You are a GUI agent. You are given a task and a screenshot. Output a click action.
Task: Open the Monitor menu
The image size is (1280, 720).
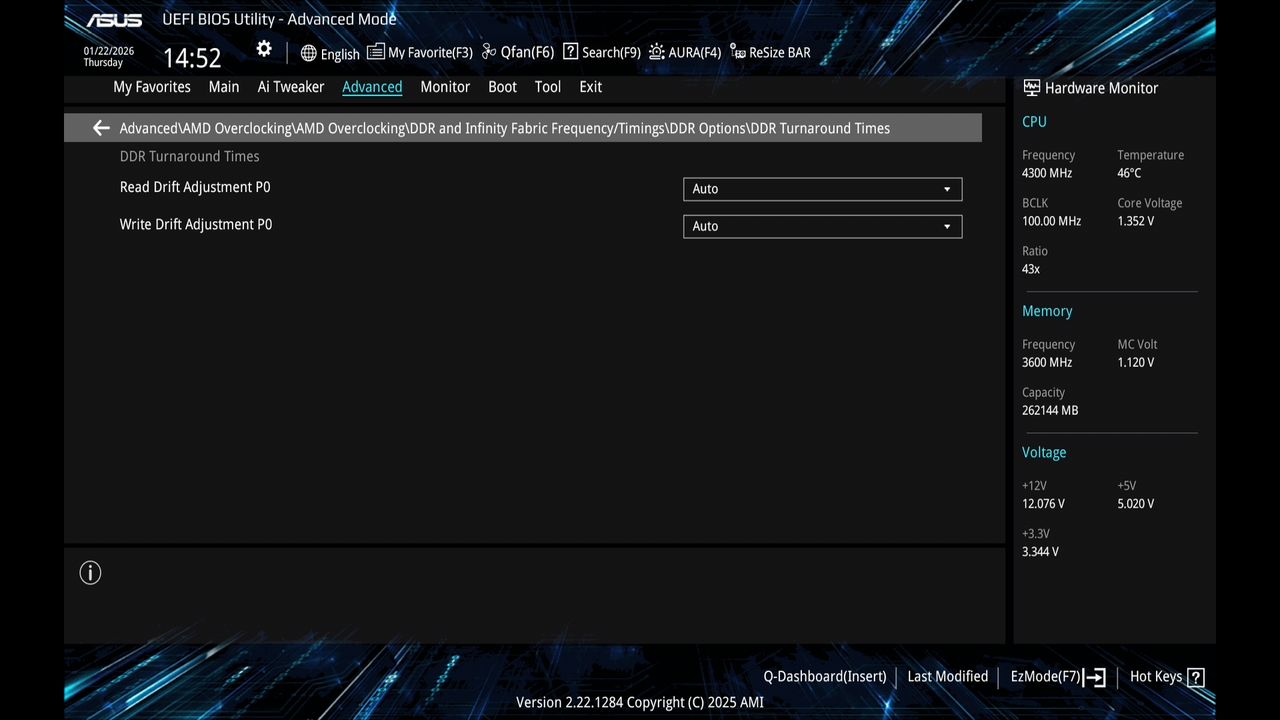click(x=444, y=87)
